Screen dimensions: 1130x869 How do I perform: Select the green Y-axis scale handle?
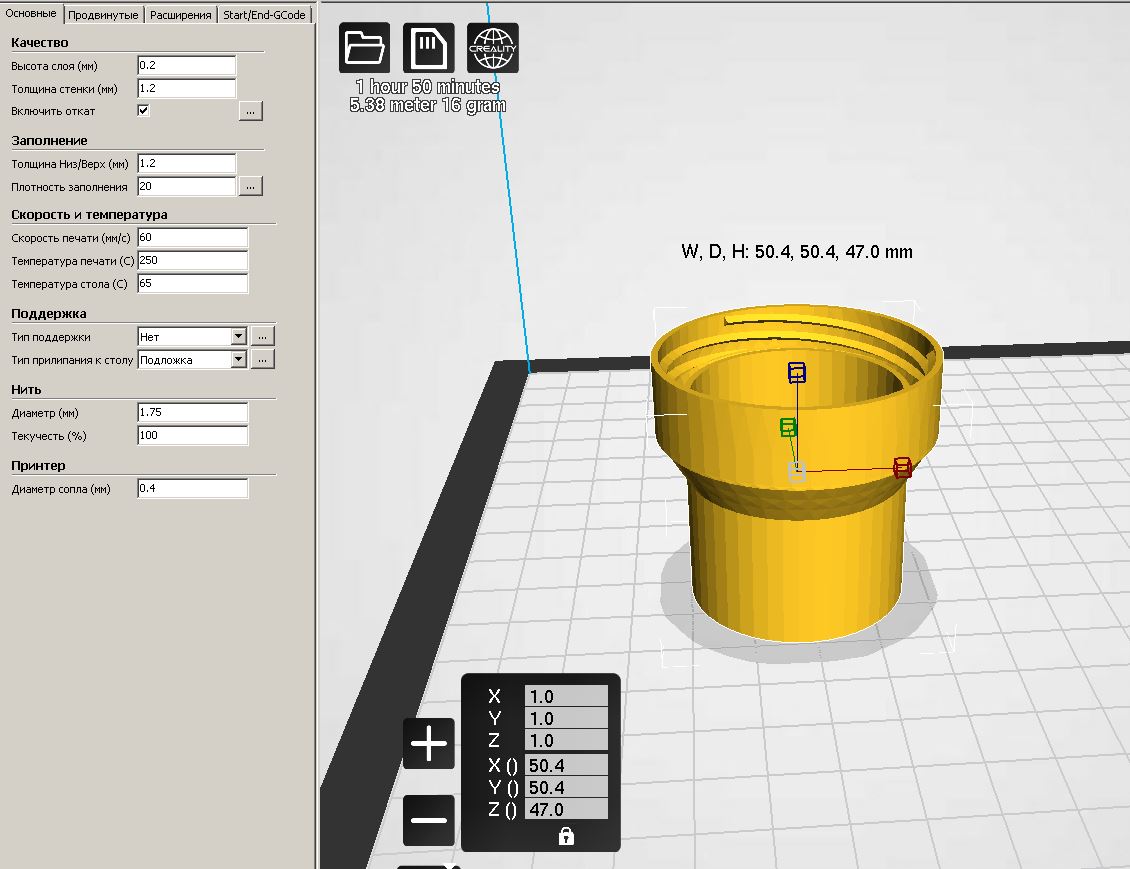(x=788, y=427)
